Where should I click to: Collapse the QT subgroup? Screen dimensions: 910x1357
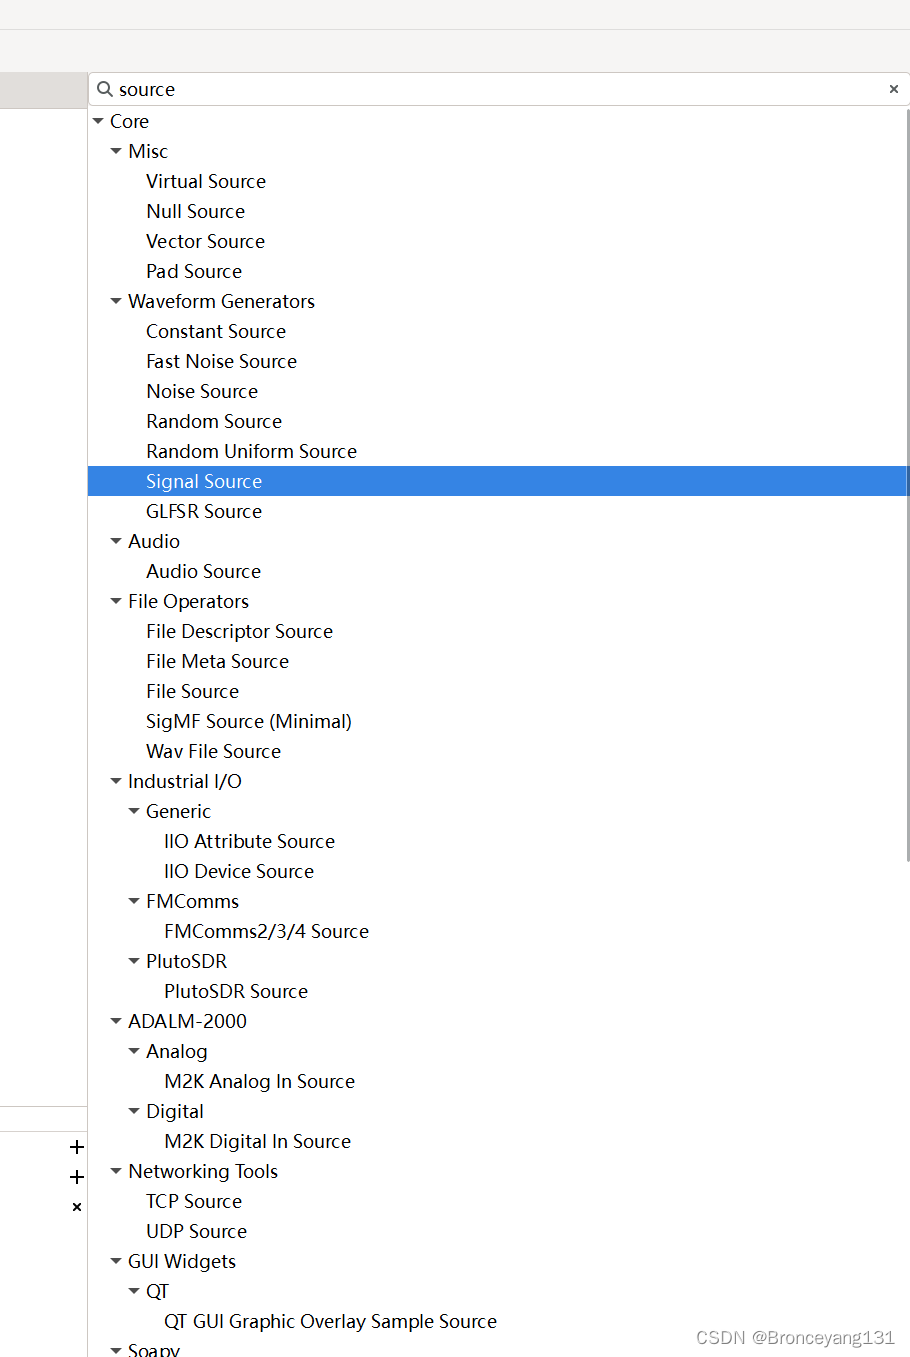134,1291
